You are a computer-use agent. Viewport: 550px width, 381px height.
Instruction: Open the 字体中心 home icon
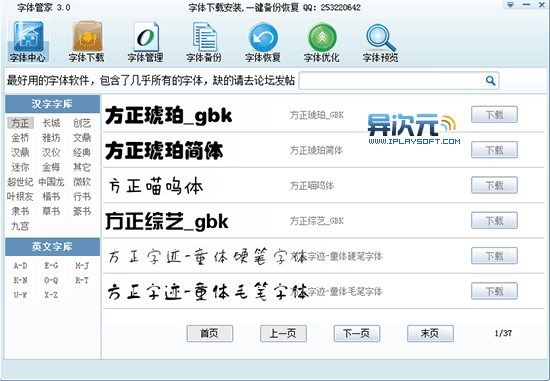(28, 41)
